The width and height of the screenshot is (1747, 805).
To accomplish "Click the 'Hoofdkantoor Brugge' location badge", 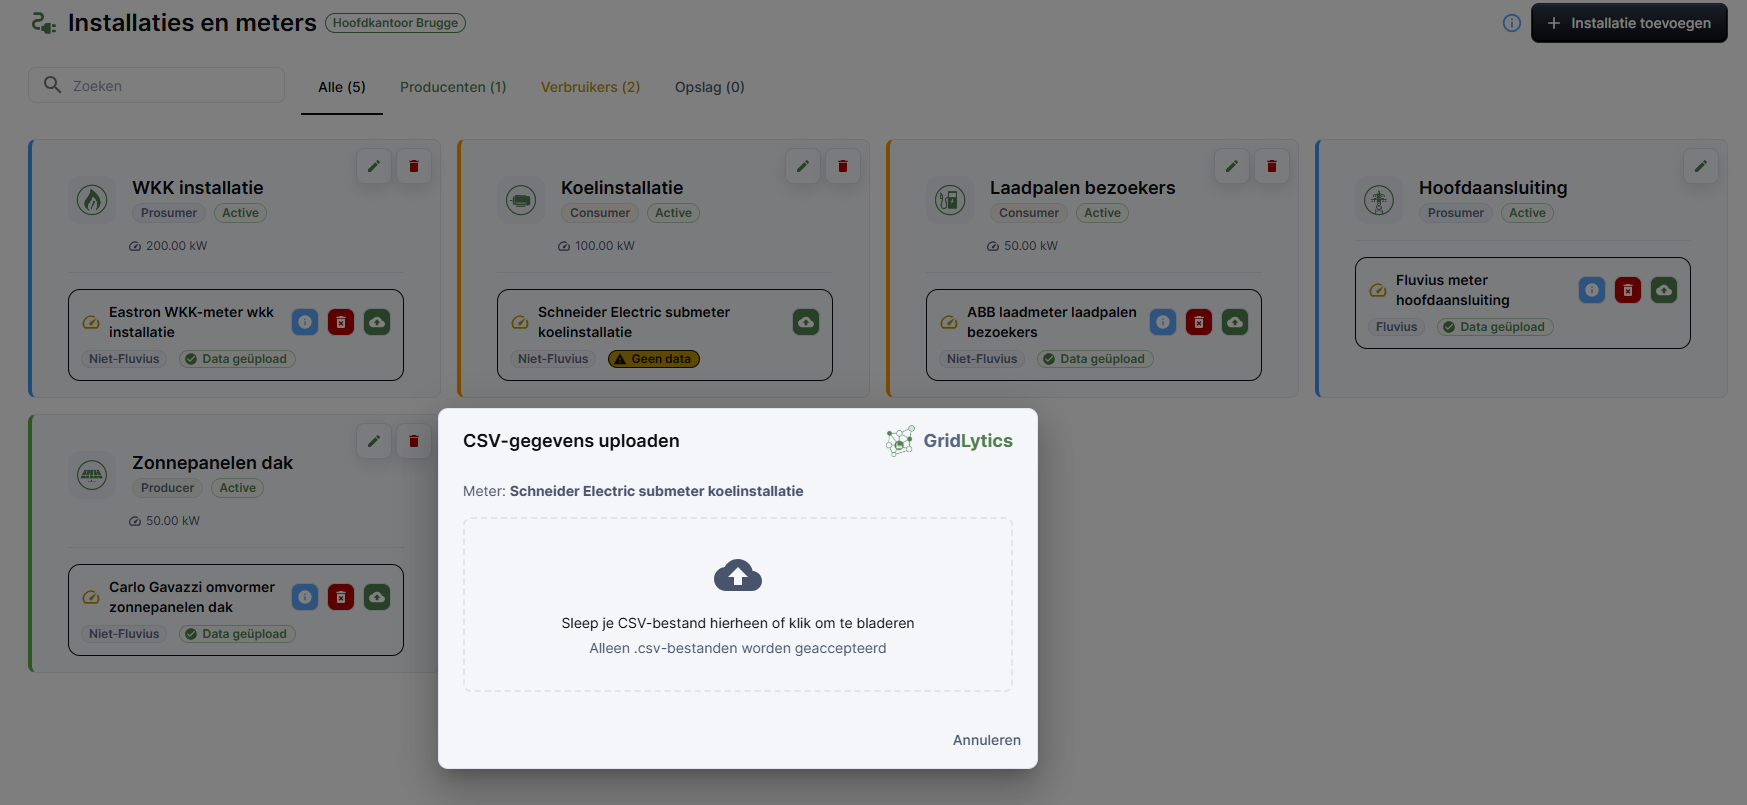I will [x=395, y=23].
